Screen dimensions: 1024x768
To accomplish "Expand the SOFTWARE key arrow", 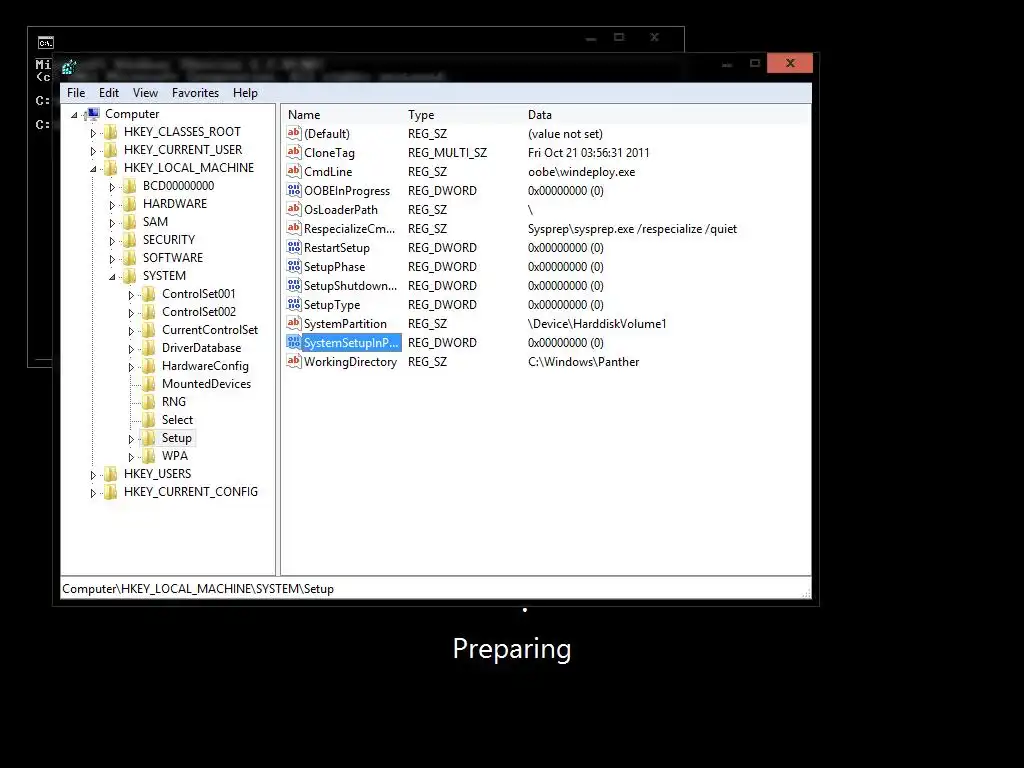I will point(112,259).
